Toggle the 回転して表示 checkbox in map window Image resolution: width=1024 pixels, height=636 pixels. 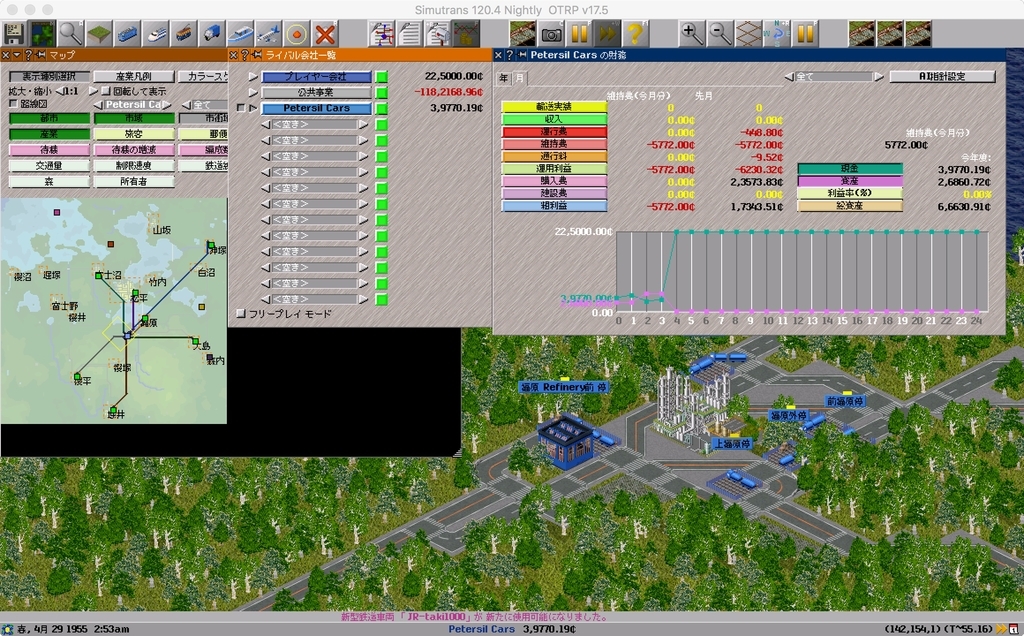(105, 91)
